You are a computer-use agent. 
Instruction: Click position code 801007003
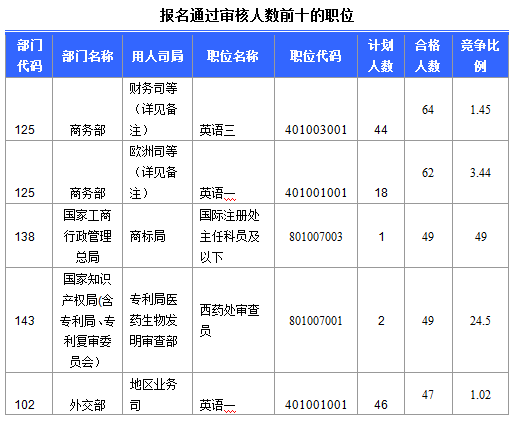click(x=316, y=237)
